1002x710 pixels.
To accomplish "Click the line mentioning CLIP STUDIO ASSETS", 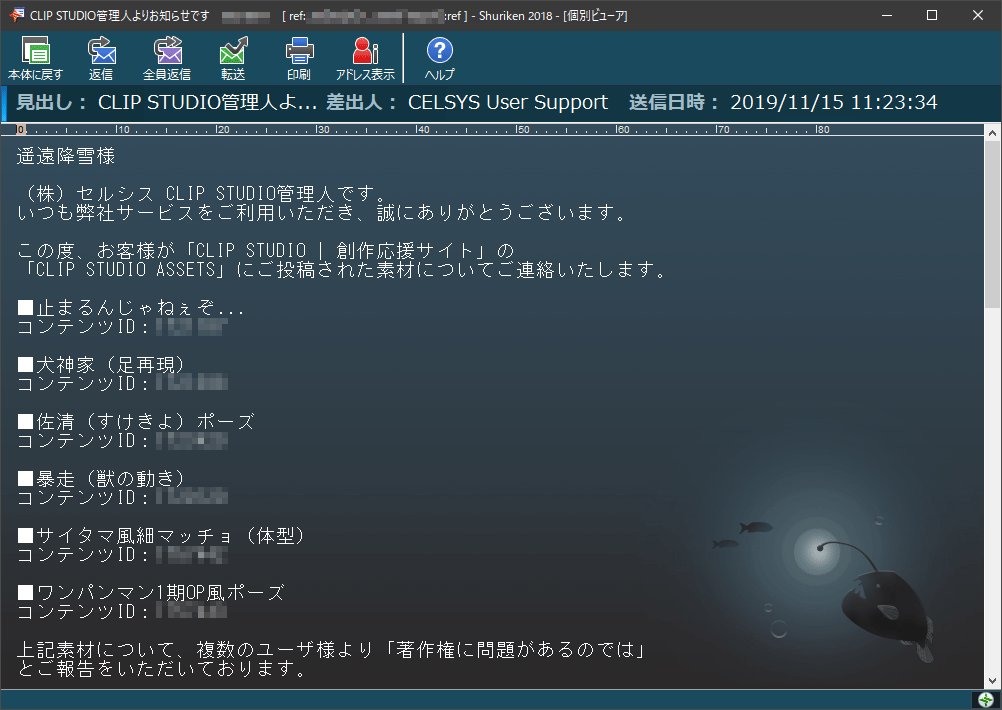I will pos(342,270).
